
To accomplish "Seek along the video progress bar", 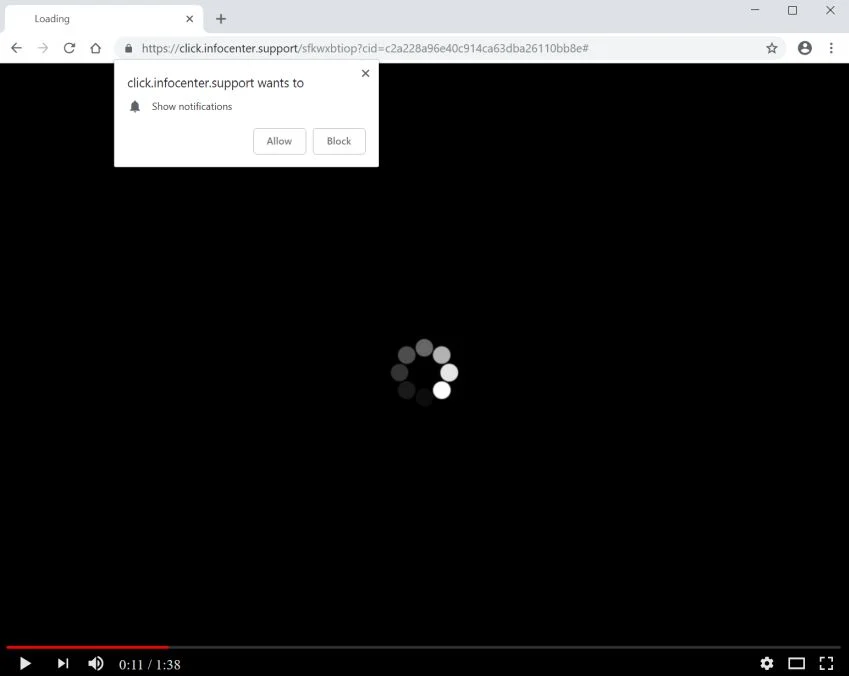I will tap(423, 647).
